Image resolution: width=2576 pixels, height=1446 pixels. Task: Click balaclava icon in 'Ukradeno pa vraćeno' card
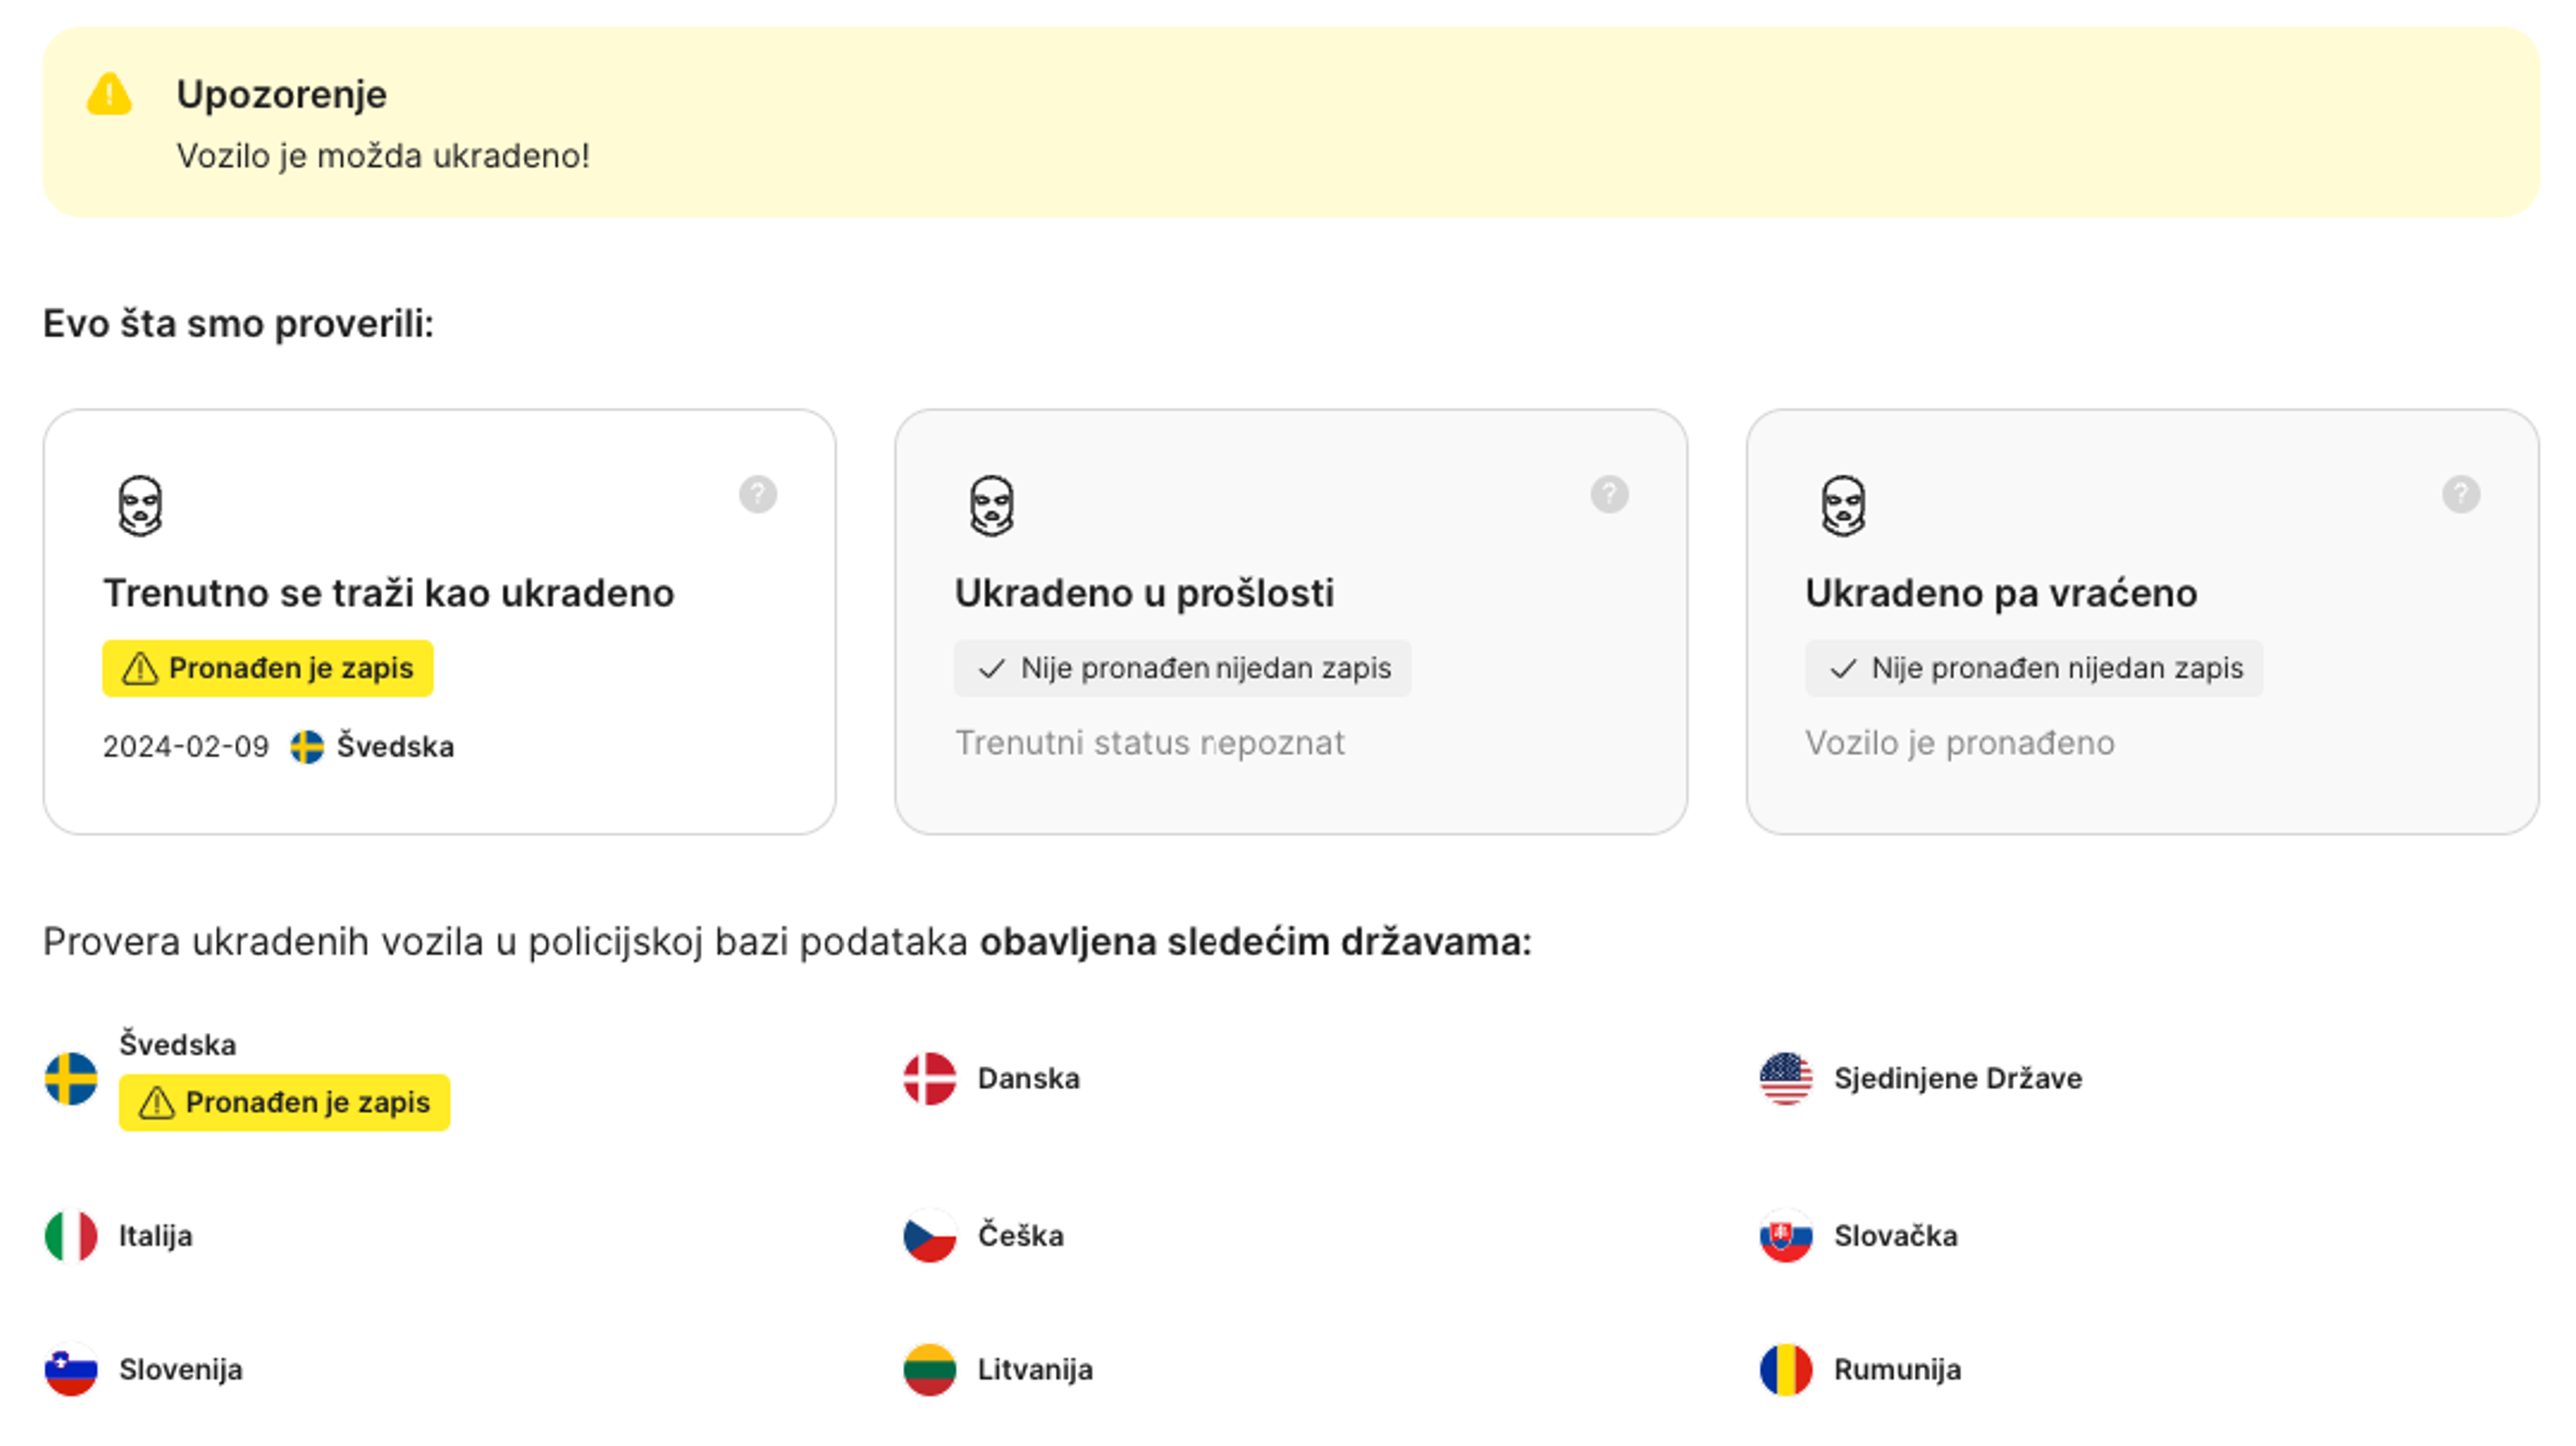(1843, 506)
